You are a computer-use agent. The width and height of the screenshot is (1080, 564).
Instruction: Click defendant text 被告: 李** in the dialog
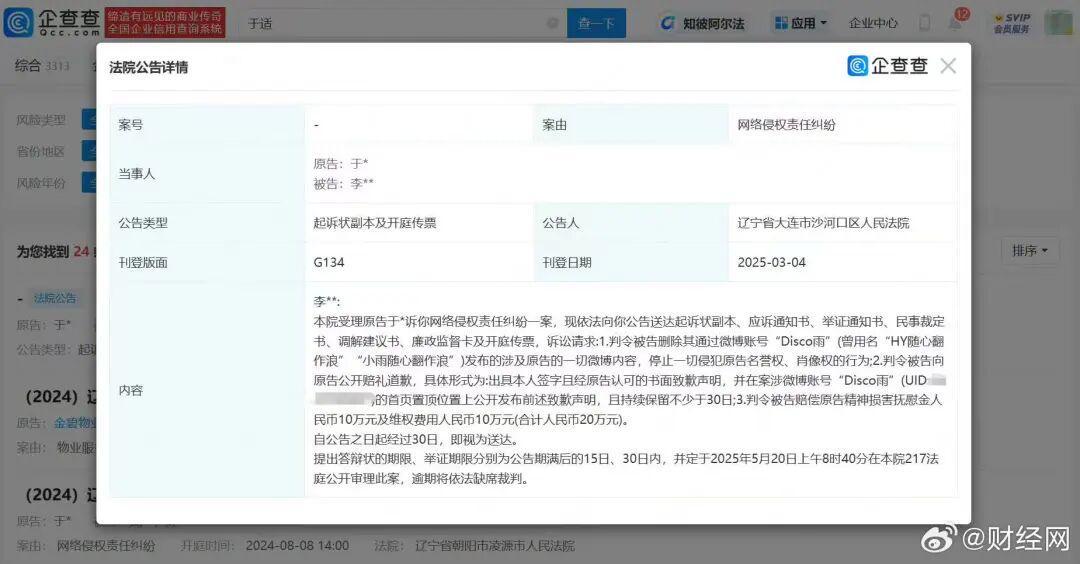(344, 184)
